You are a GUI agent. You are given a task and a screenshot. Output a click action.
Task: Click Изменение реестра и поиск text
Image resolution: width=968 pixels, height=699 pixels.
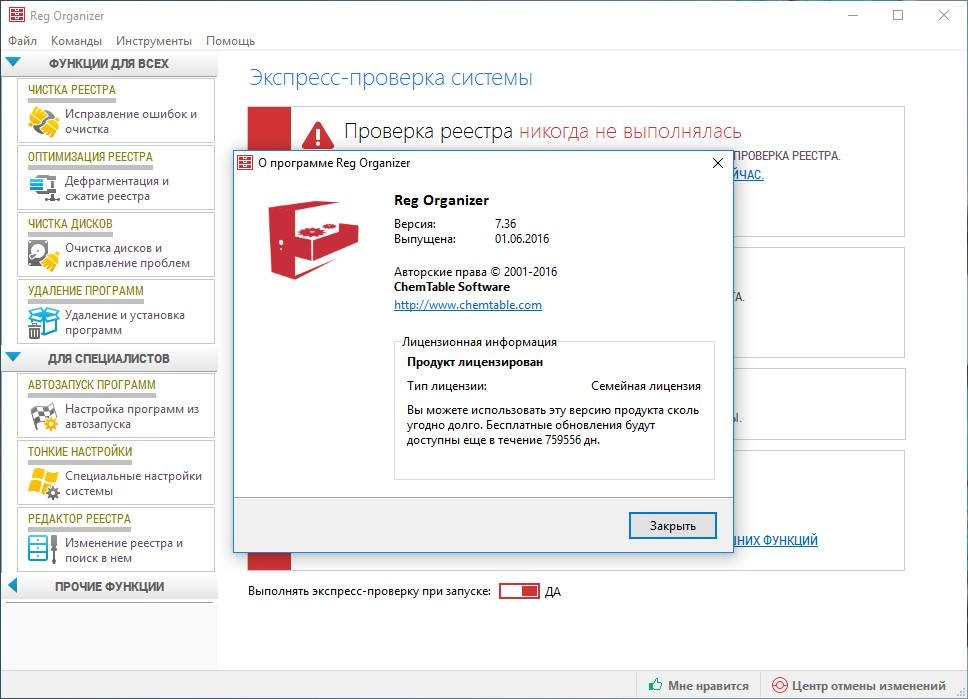click(x=124, y=550)
